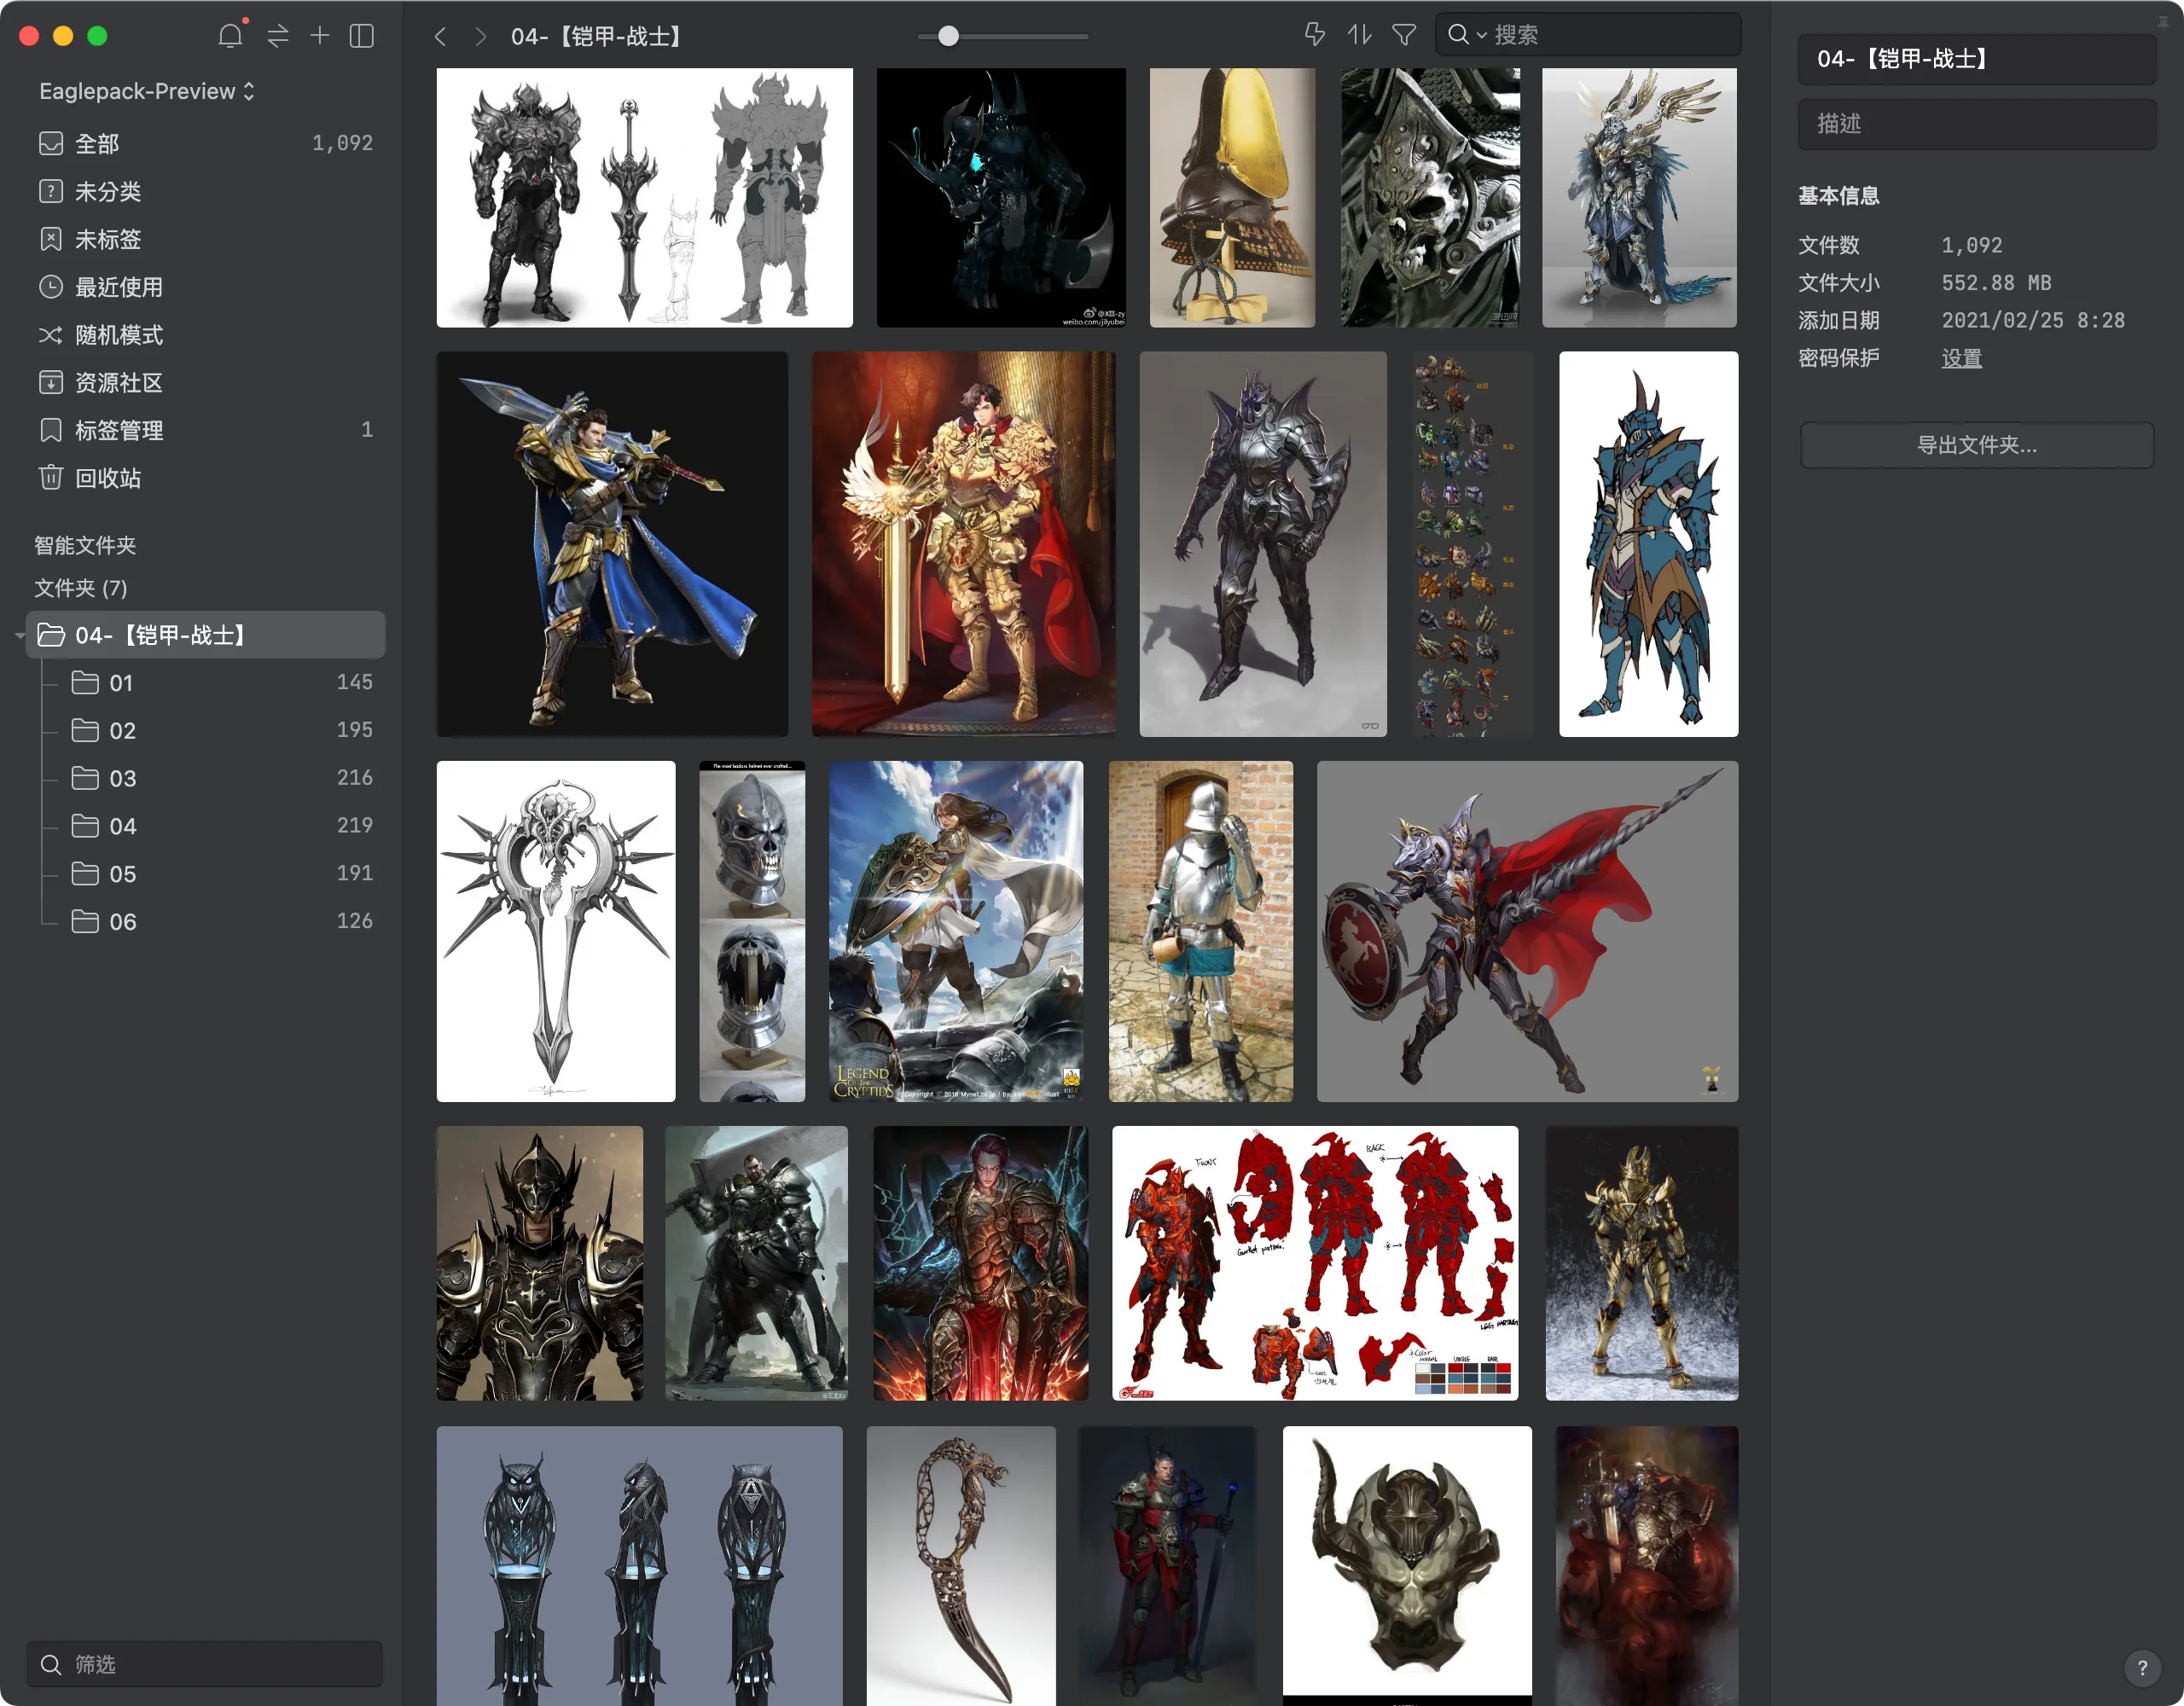The width and height of the screenshot is (2184, 1706).
Task: Select the golden armor red cape thumbnail
Action: point(963,544)
